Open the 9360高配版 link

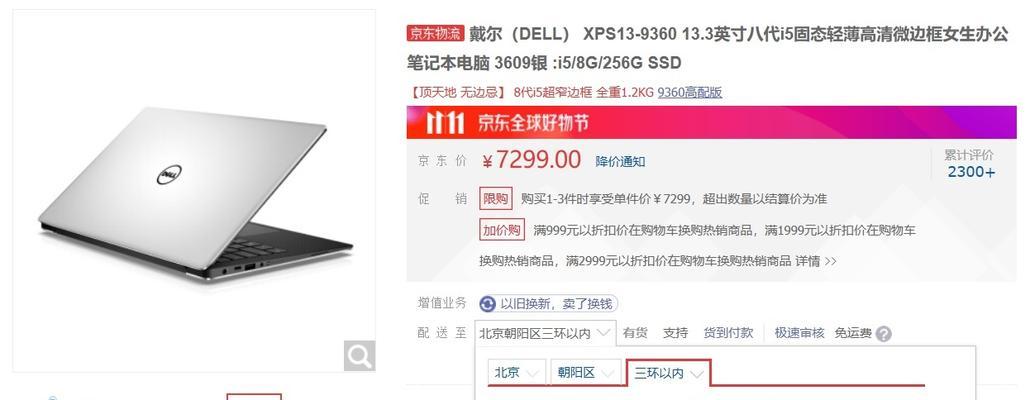click(x=690, y=93)
